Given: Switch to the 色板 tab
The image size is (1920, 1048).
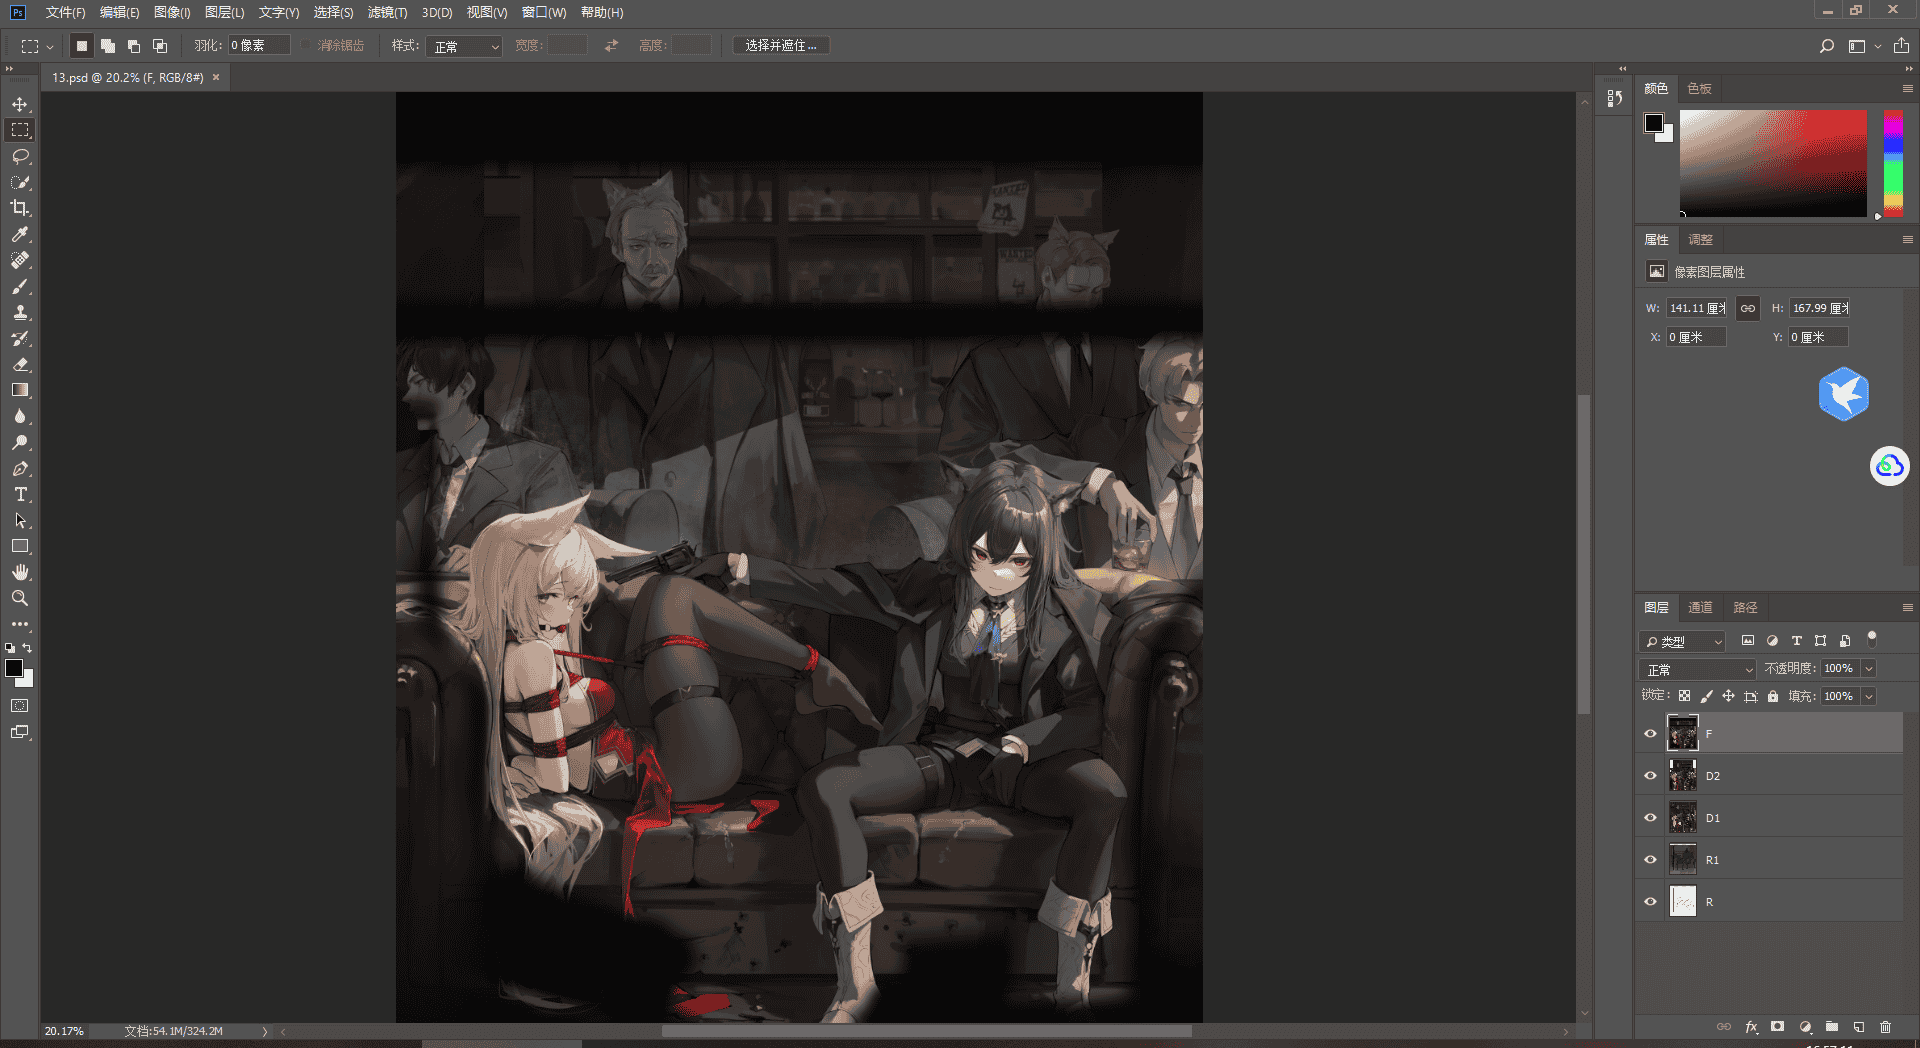Looking at the screenshot, I should (1699, 88).
